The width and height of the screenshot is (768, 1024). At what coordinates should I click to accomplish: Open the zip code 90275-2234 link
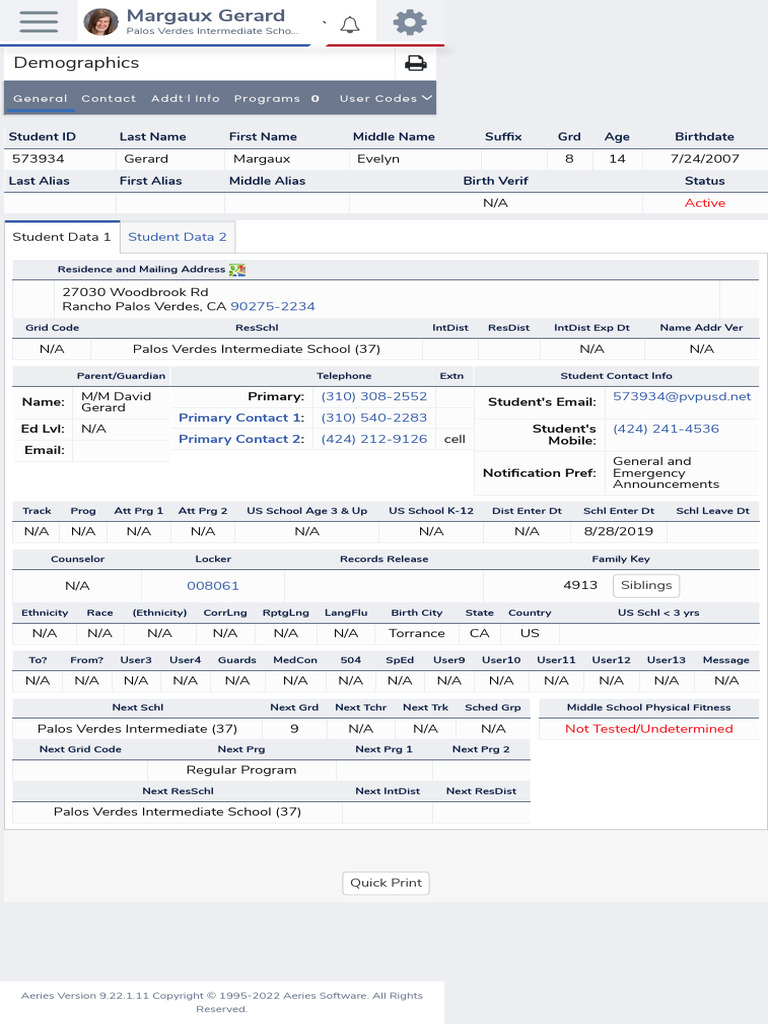(272, 306)
